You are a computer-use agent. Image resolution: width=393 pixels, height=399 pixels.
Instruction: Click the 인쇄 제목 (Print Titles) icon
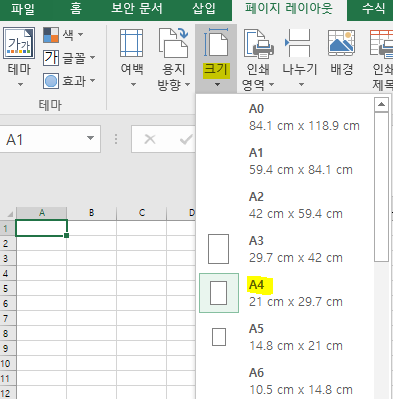click(382, 43)
